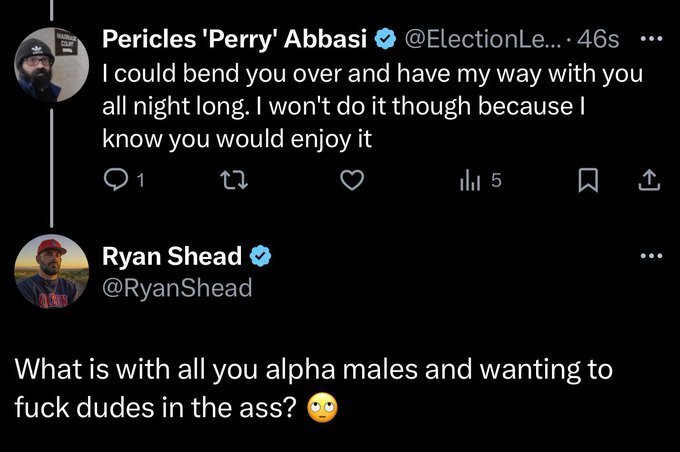Screen dimensions: 680x452
Task: Click the reply count number 1
Action: click(x=140, y=181)
